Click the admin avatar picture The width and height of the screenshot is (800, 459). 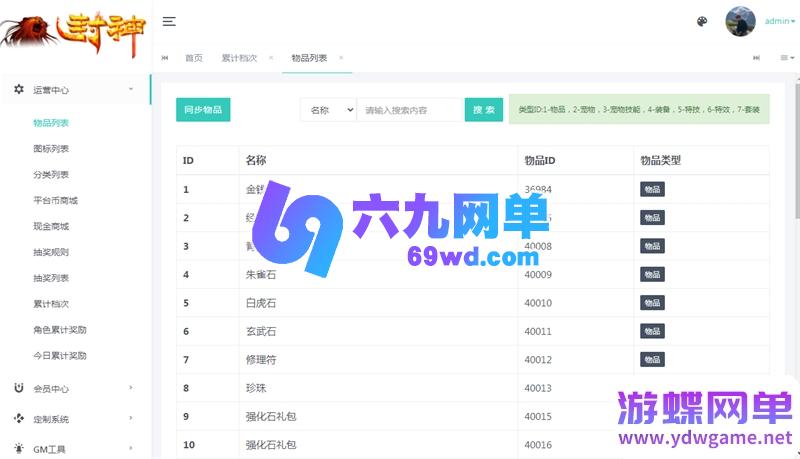tap(740, 21)
